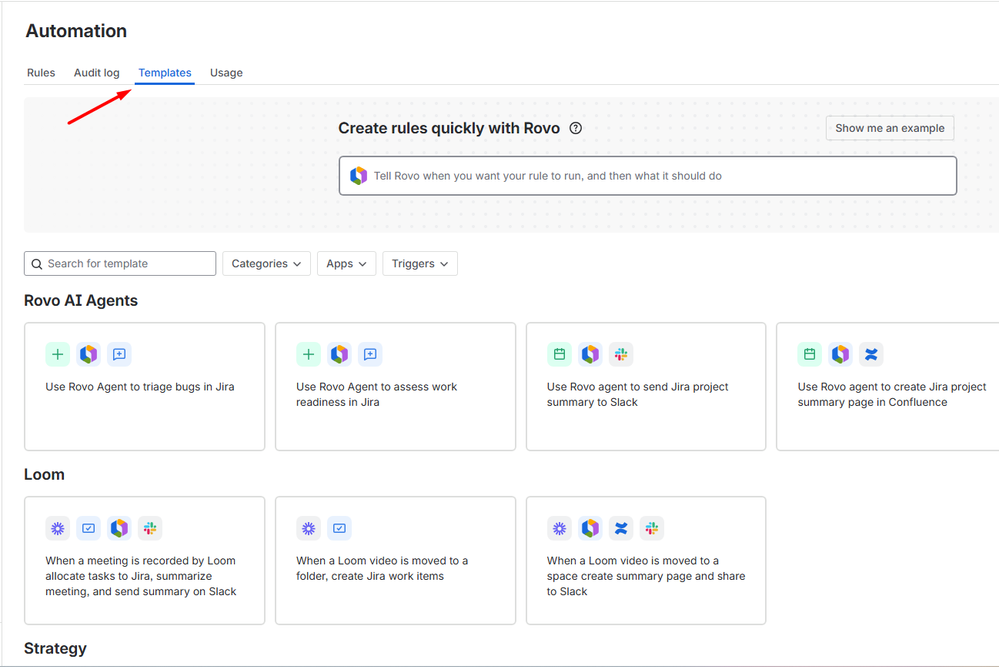The height and width of the screenshot is (667, 999).
Task: Click Rovo icon on Confluence summary page card
Action: click(841, 354)
